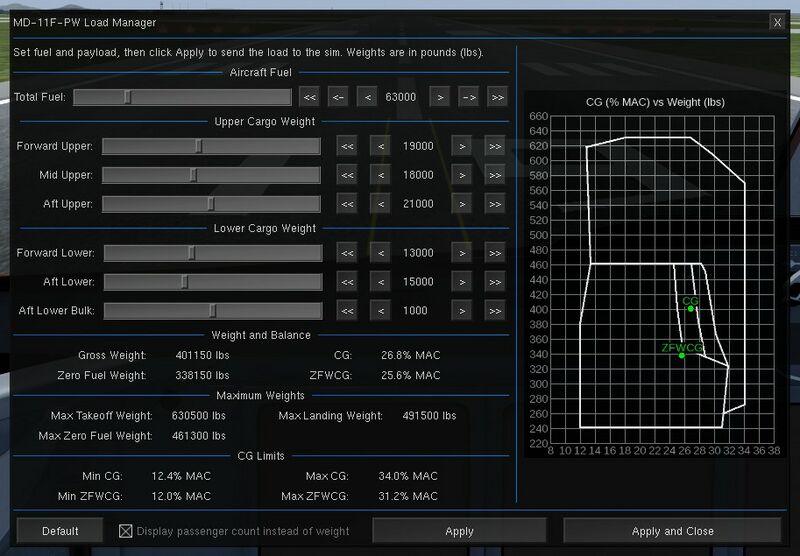Decrease Forward Lower cargo with '<<'
The height and width of the screenshot is (556, 800).
(347, 253)
